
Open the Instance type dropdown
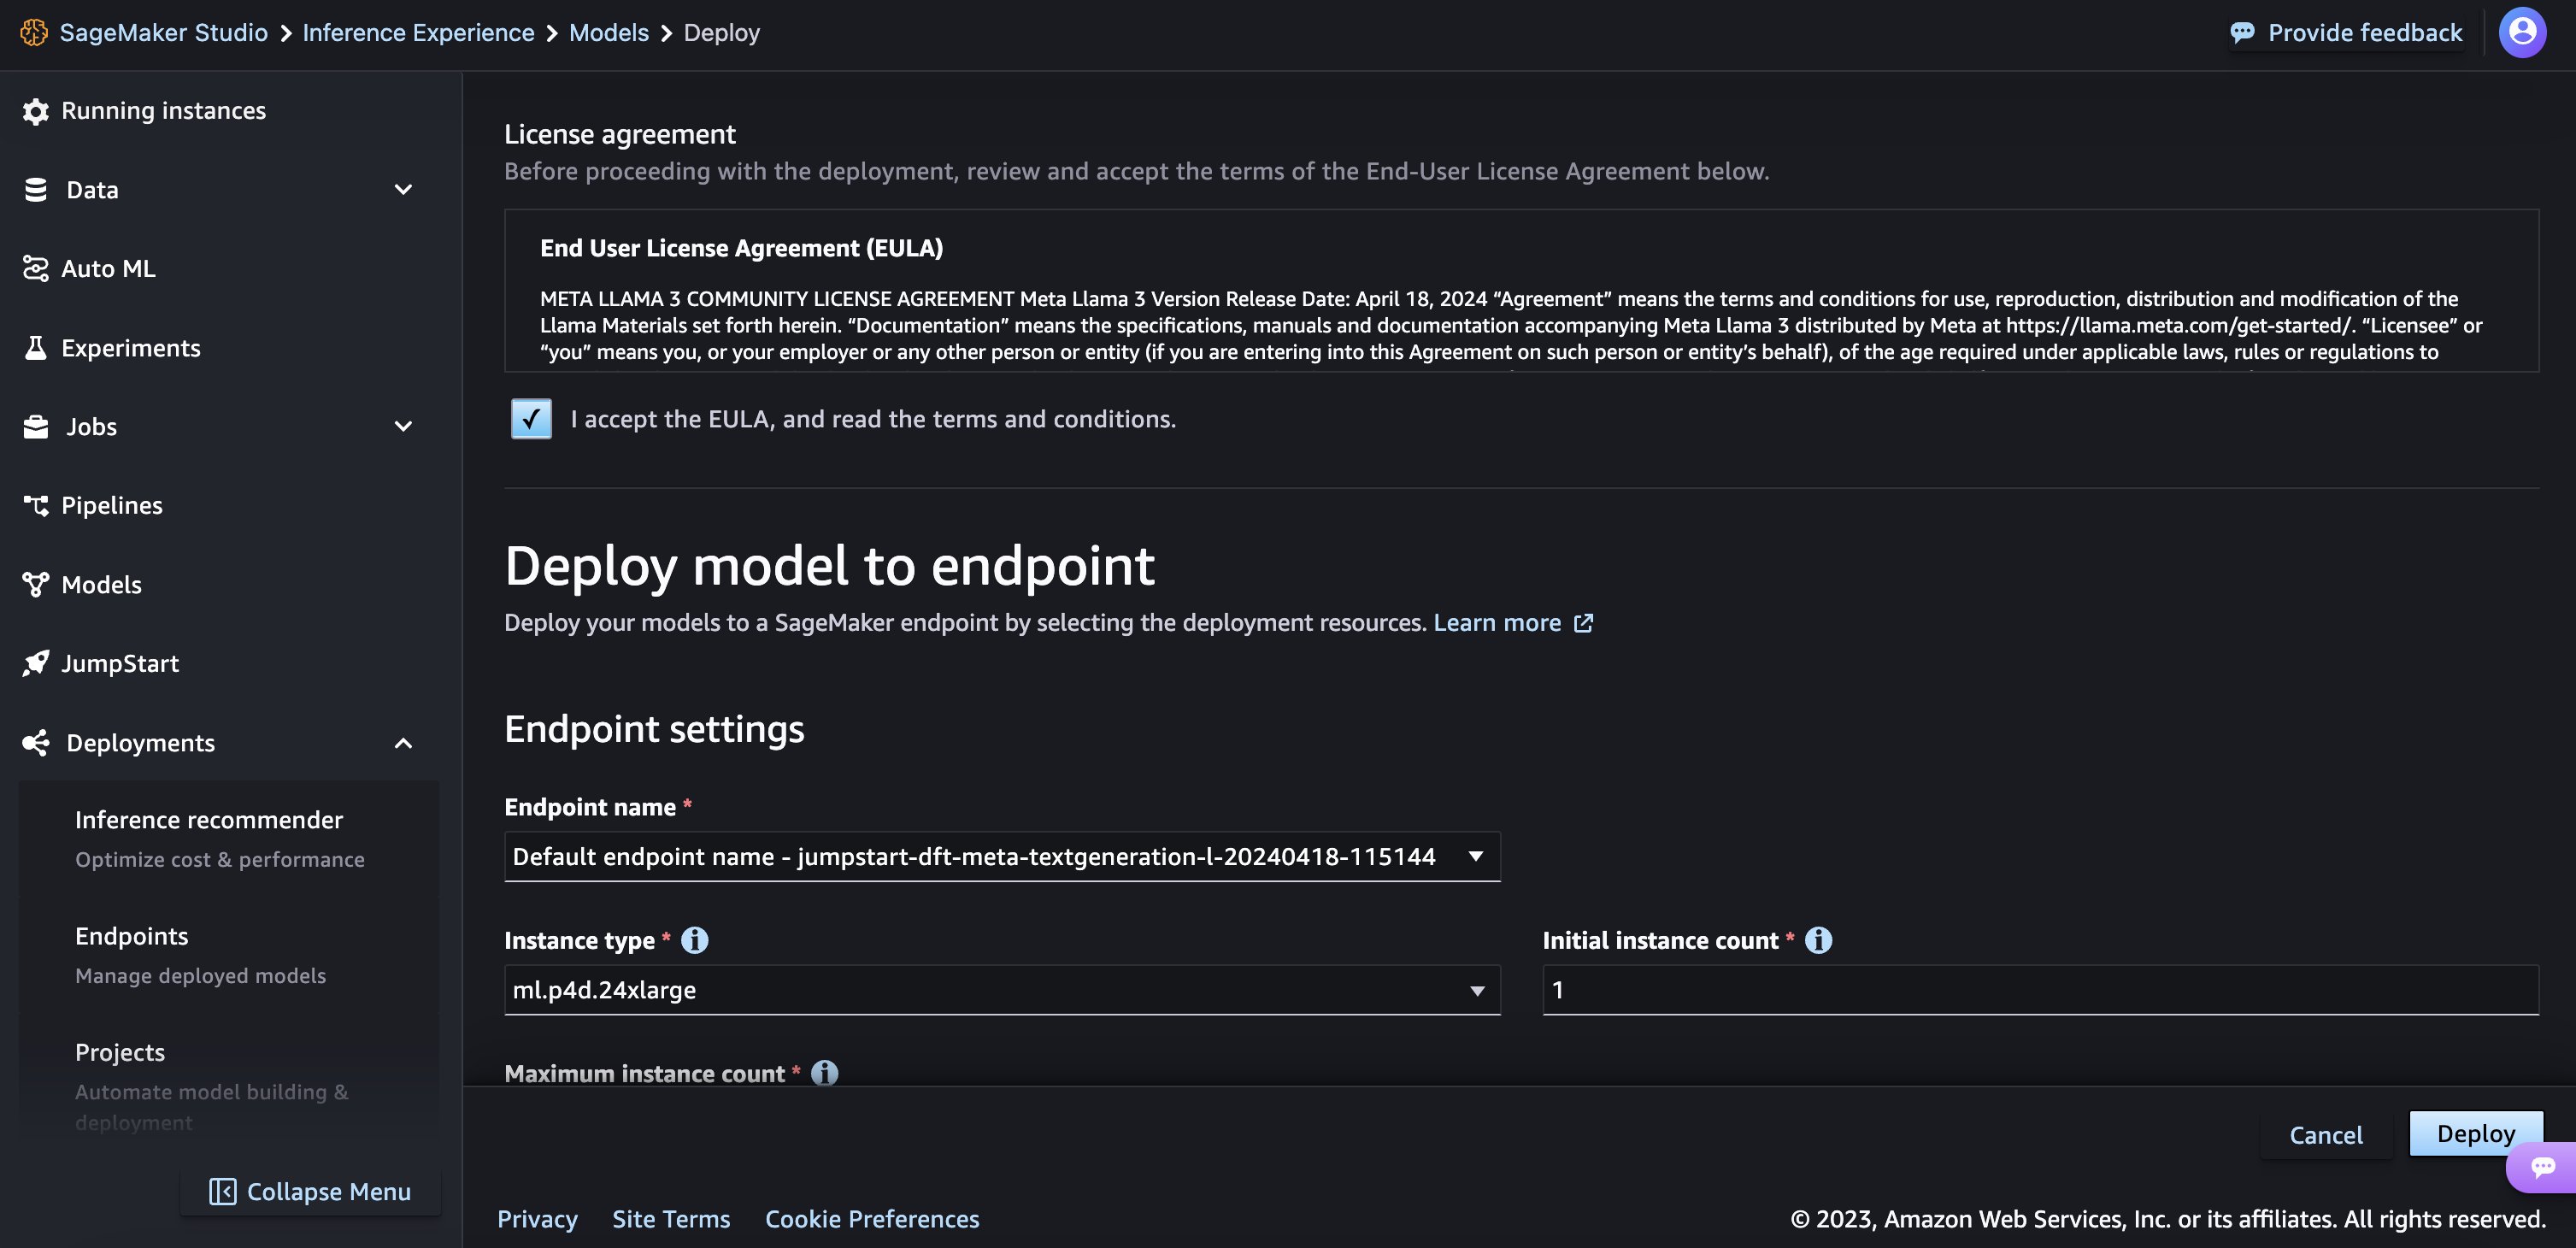pyautogui.click(x=1001, y=990)
